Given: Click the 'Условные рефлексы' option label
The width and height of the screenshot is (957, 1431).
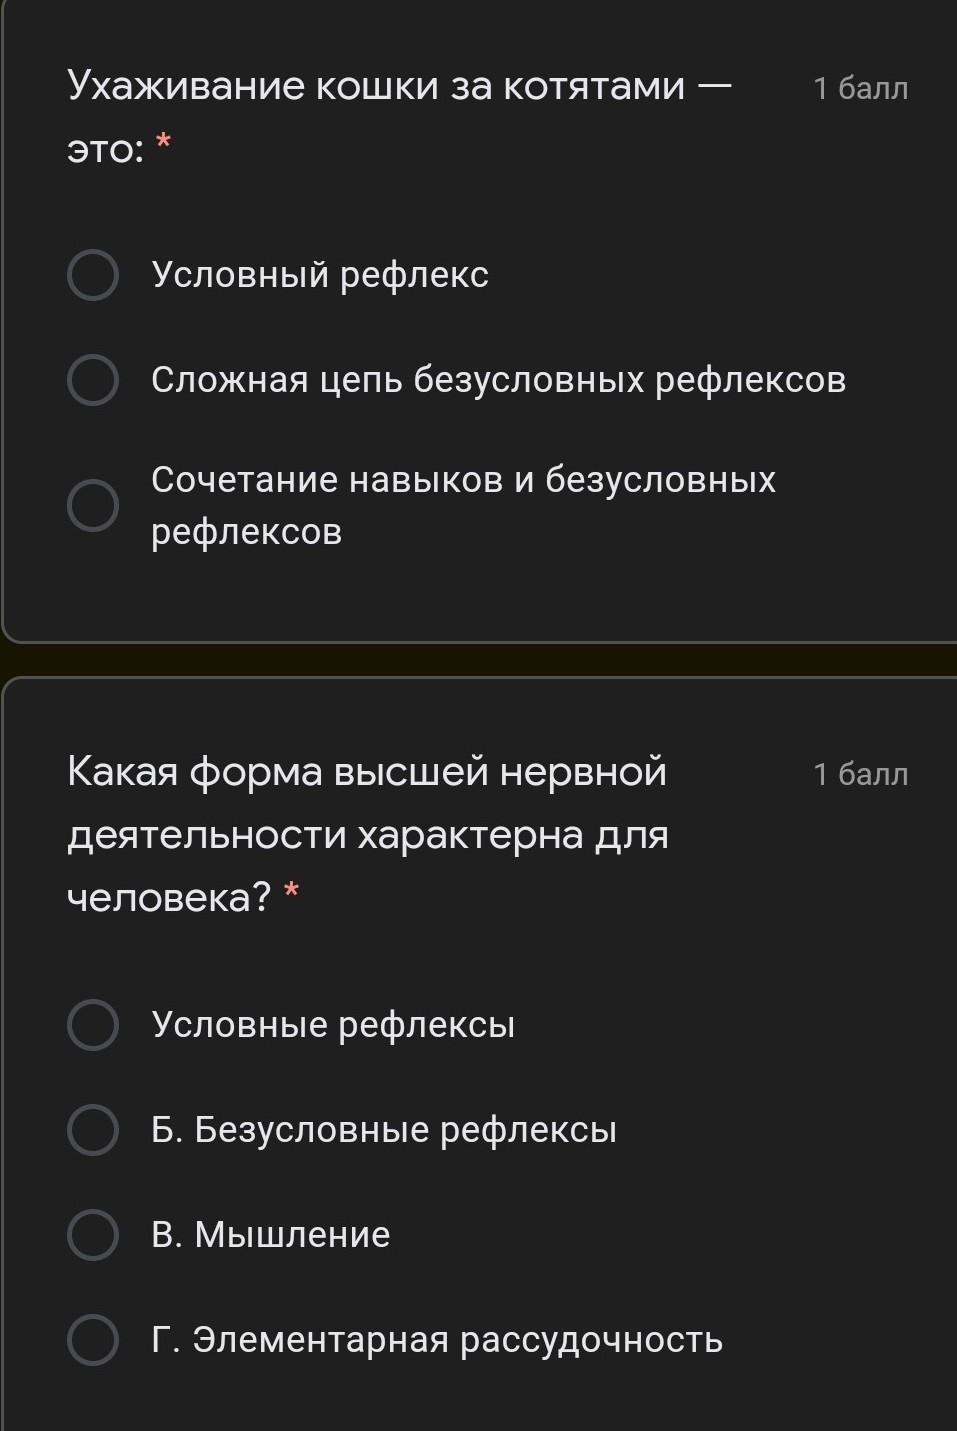Looking at the screenshot, I should coord(333,1025).
